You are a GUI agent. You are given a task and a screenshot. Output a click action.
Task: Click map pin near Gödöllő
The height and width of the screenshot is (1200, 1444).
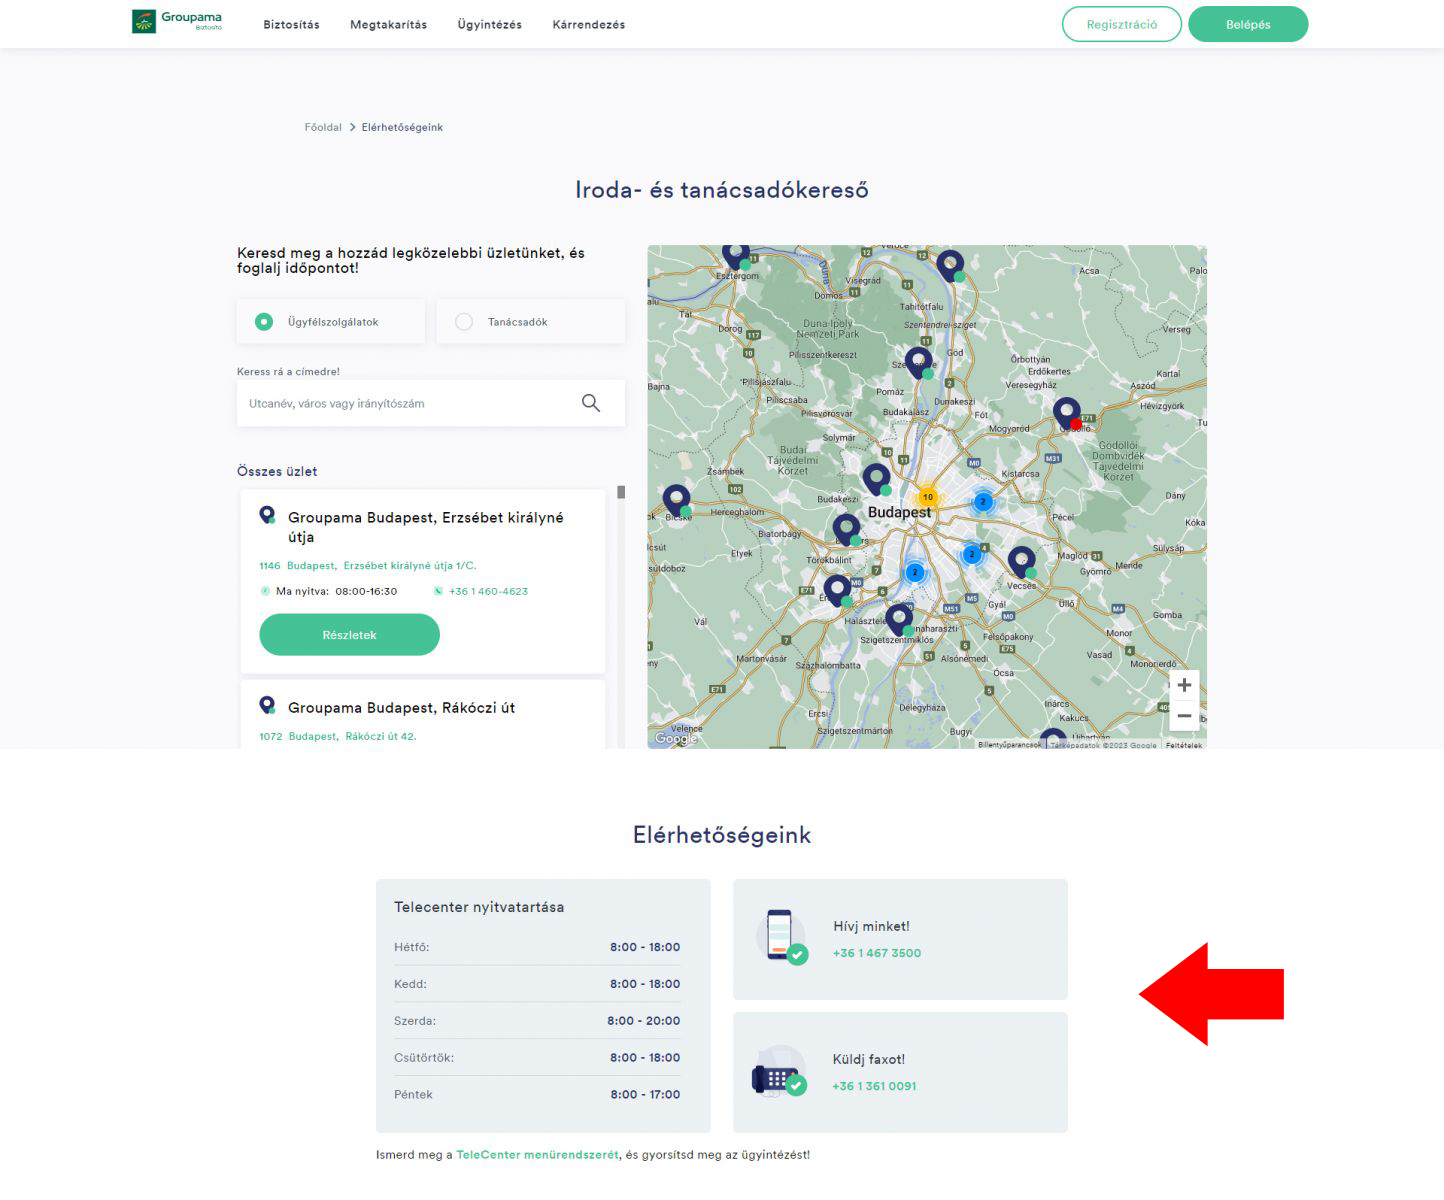[1068, 413]
